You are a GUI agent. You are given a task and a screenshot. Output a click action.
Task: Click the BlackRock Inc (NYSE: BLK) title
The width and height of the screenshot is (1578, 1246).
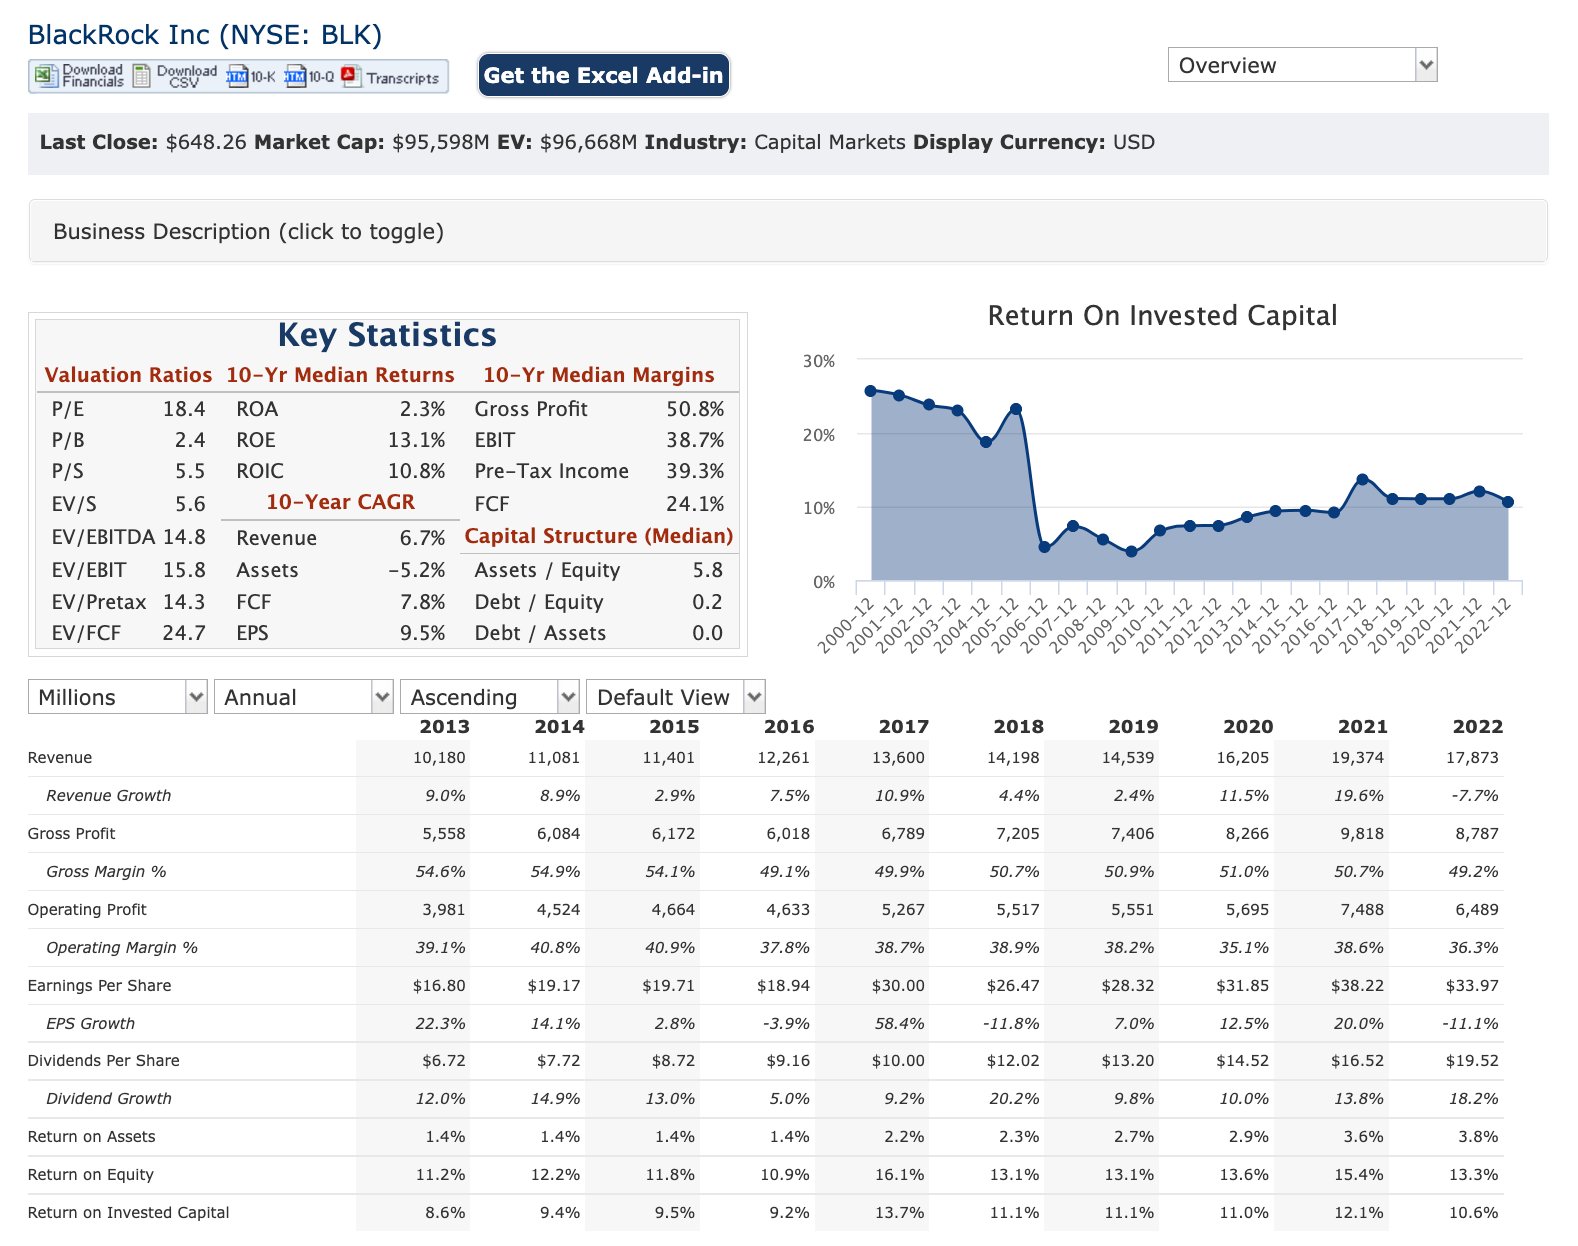205,35
